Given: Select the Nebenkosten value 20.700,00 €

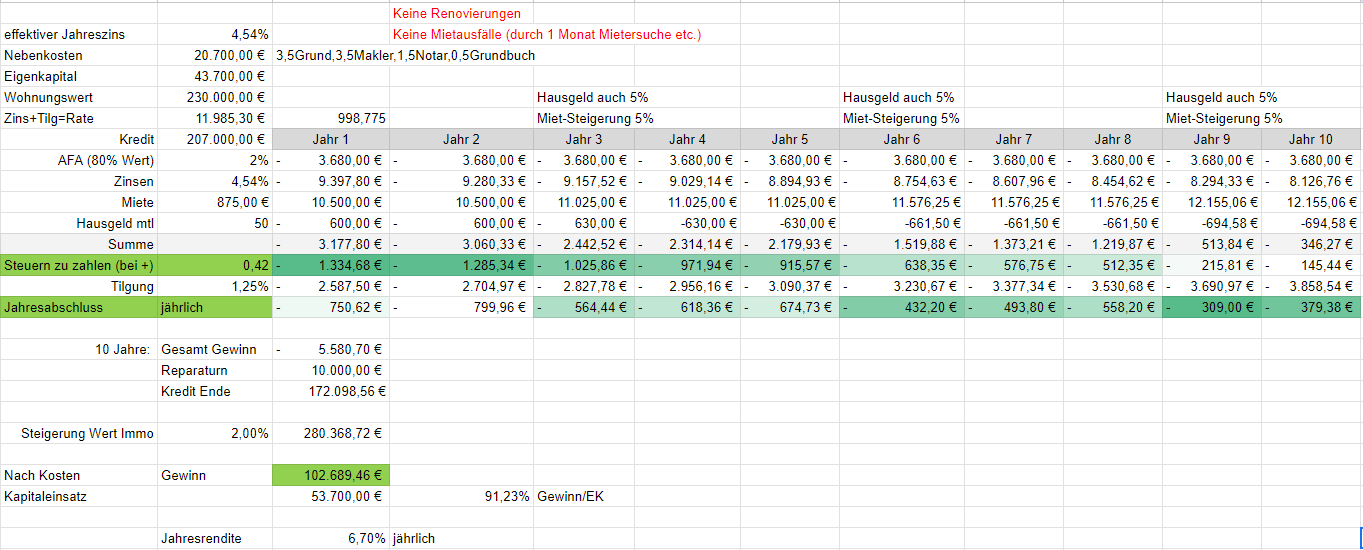Looking at the screenshot, I should pyautogui.click(x=214, y=56).
